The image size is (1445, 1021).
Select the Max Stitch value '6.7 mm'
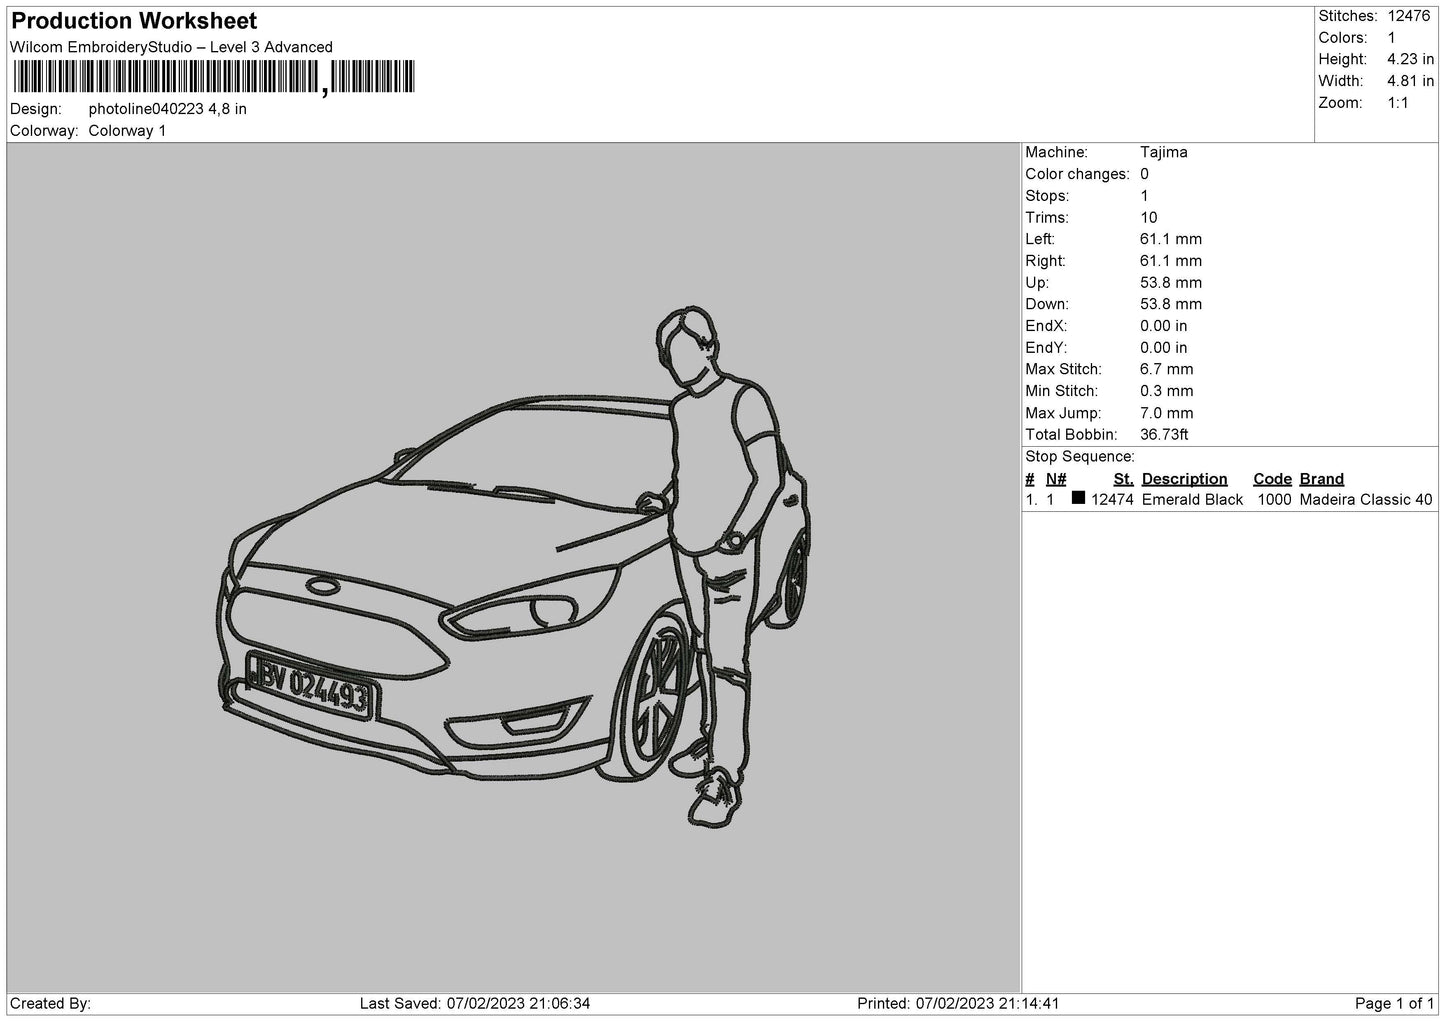[x=1167, y=369]
